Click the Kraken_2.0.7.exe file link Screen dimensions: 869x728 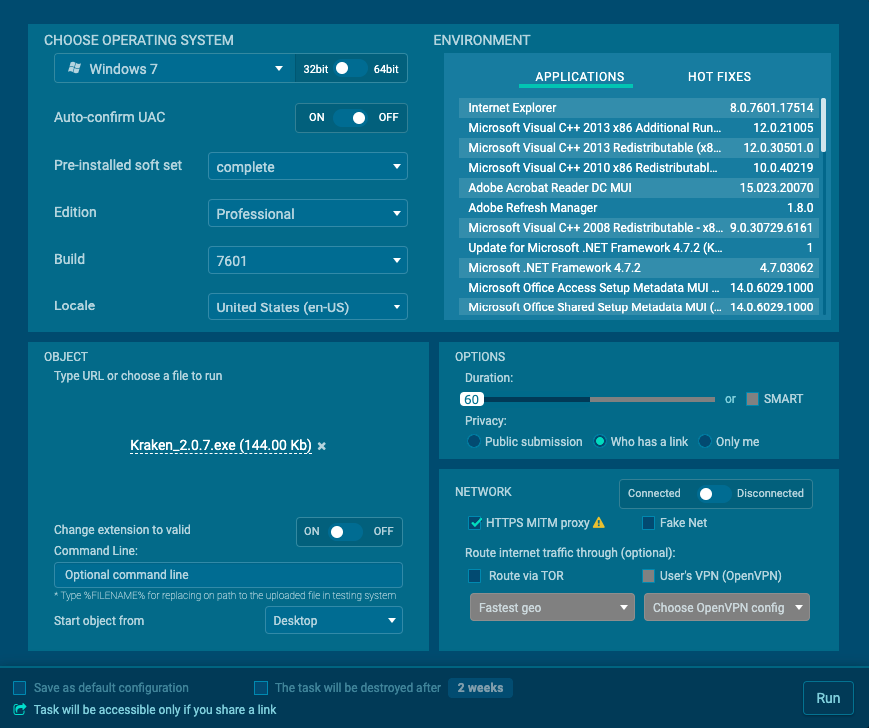point(221,445)
